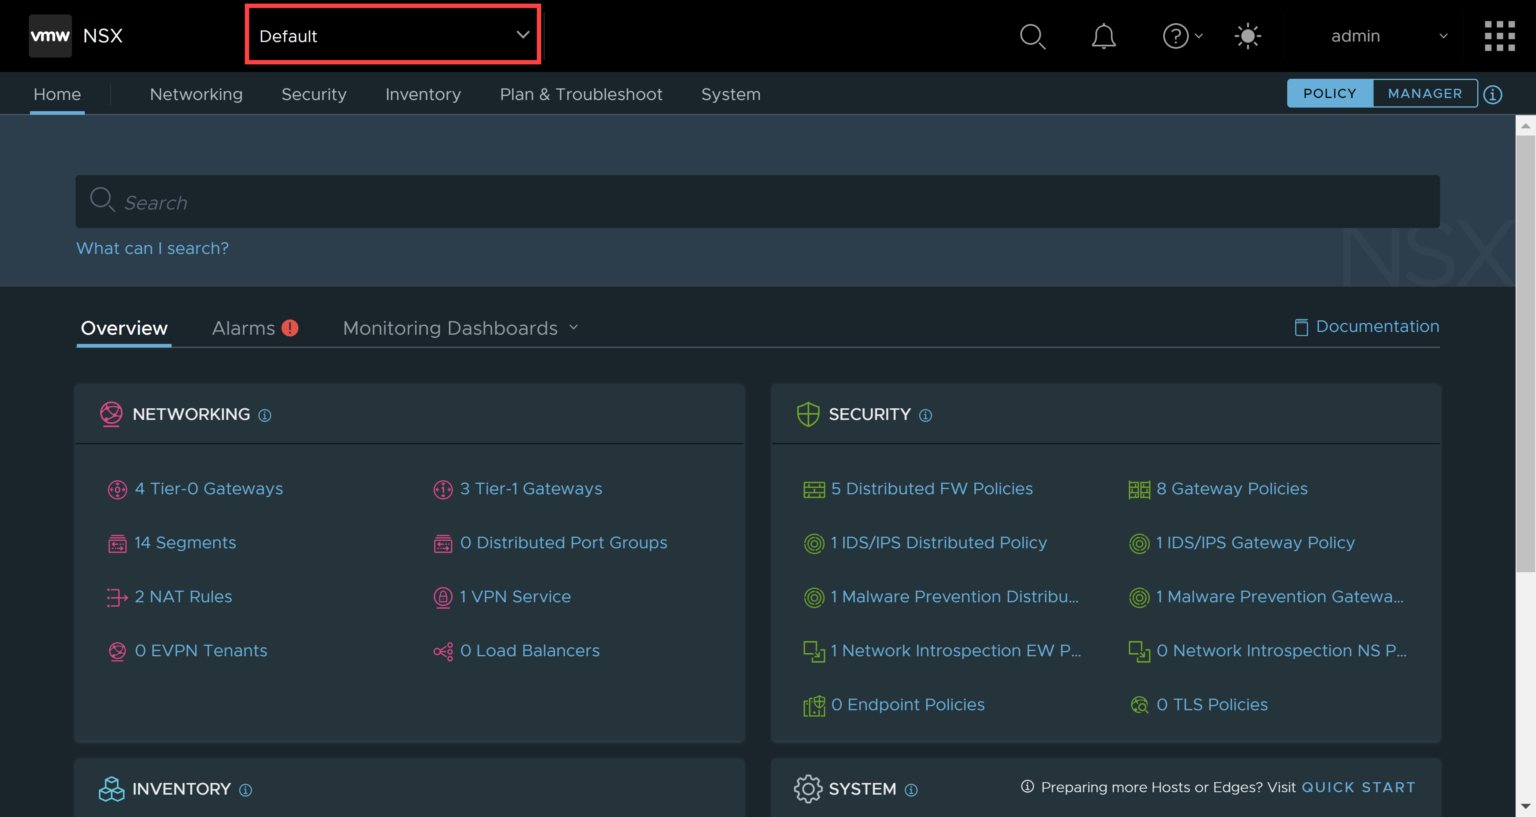
Task: Switch to the Networking tab
Action: 196,94
